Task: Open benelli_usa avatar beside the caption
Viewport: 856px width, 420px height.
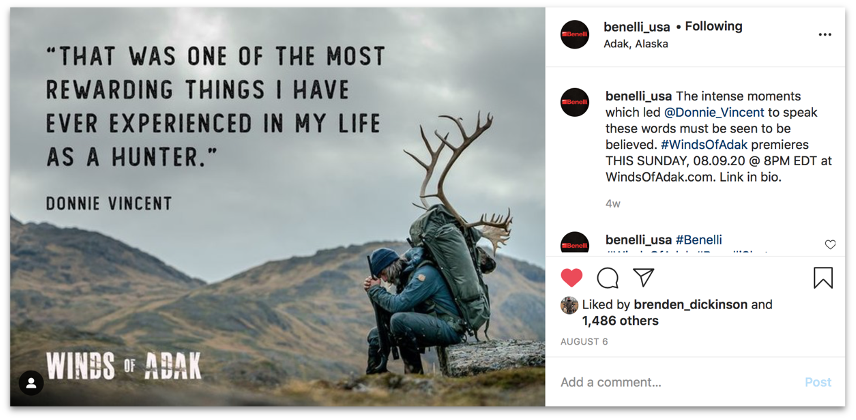Action: pos(574,102)
